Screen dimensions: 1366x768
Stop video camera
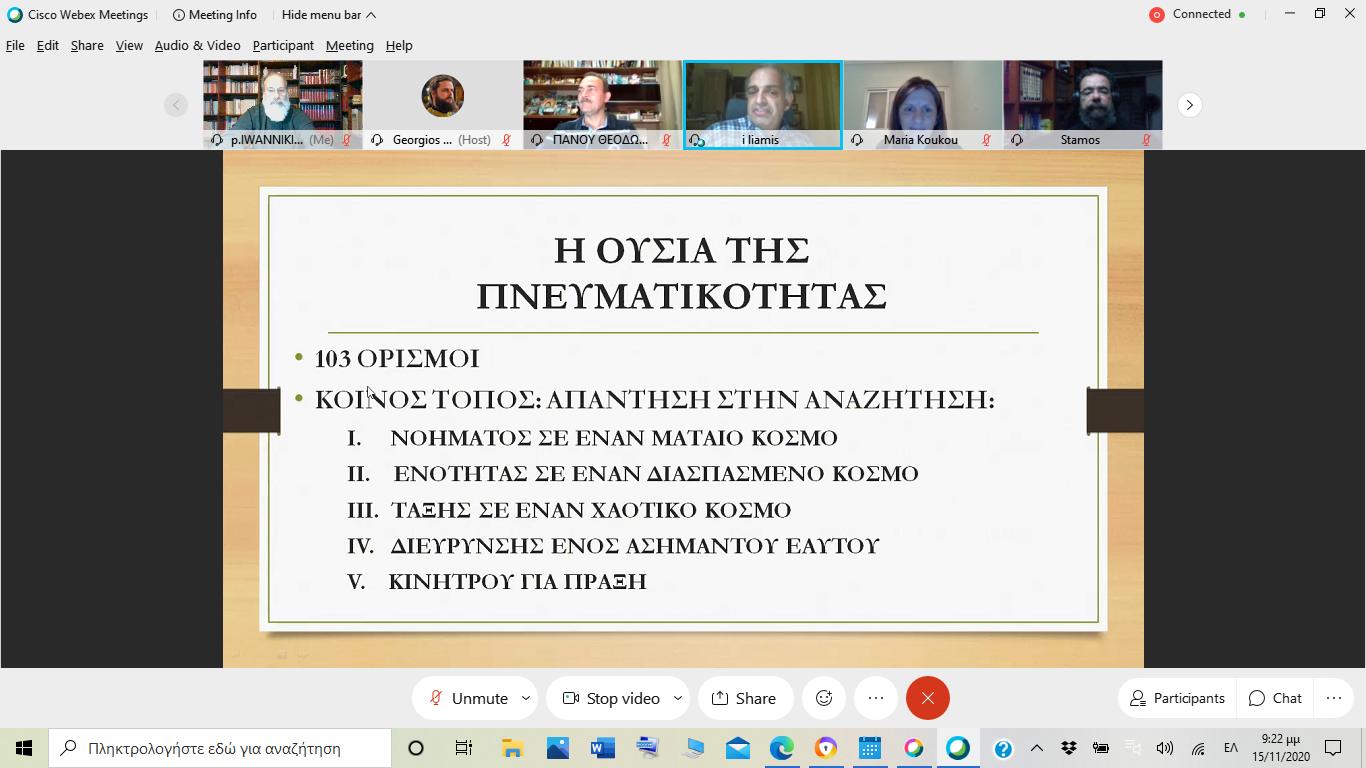click(611, 698)
